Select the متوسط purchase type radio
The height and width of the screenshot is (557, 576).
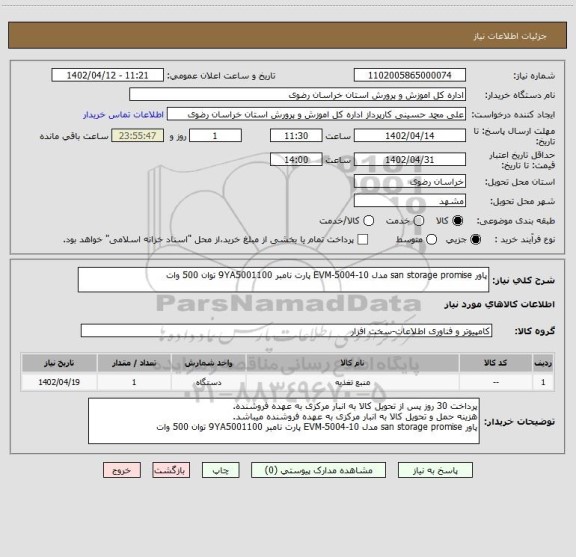(431, 240)
